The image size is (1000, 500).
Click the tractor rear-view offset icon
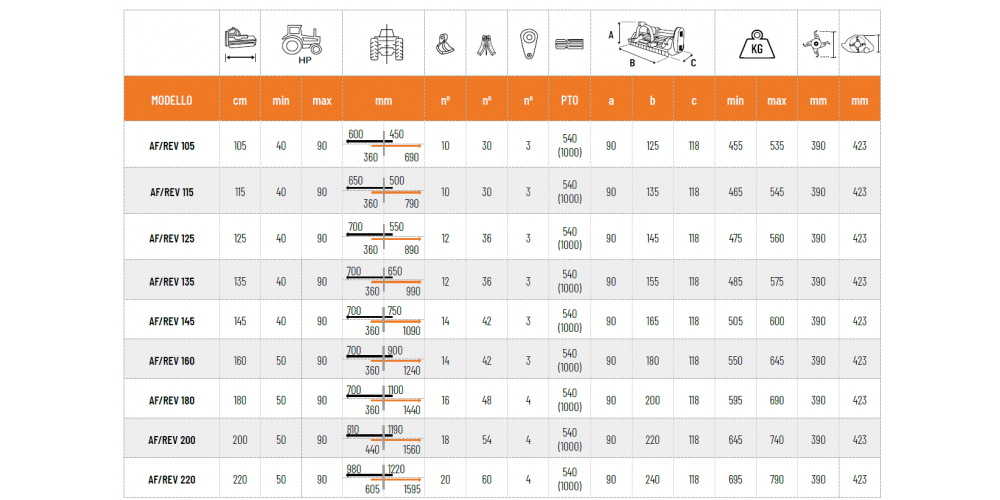[x=383, y=43]
